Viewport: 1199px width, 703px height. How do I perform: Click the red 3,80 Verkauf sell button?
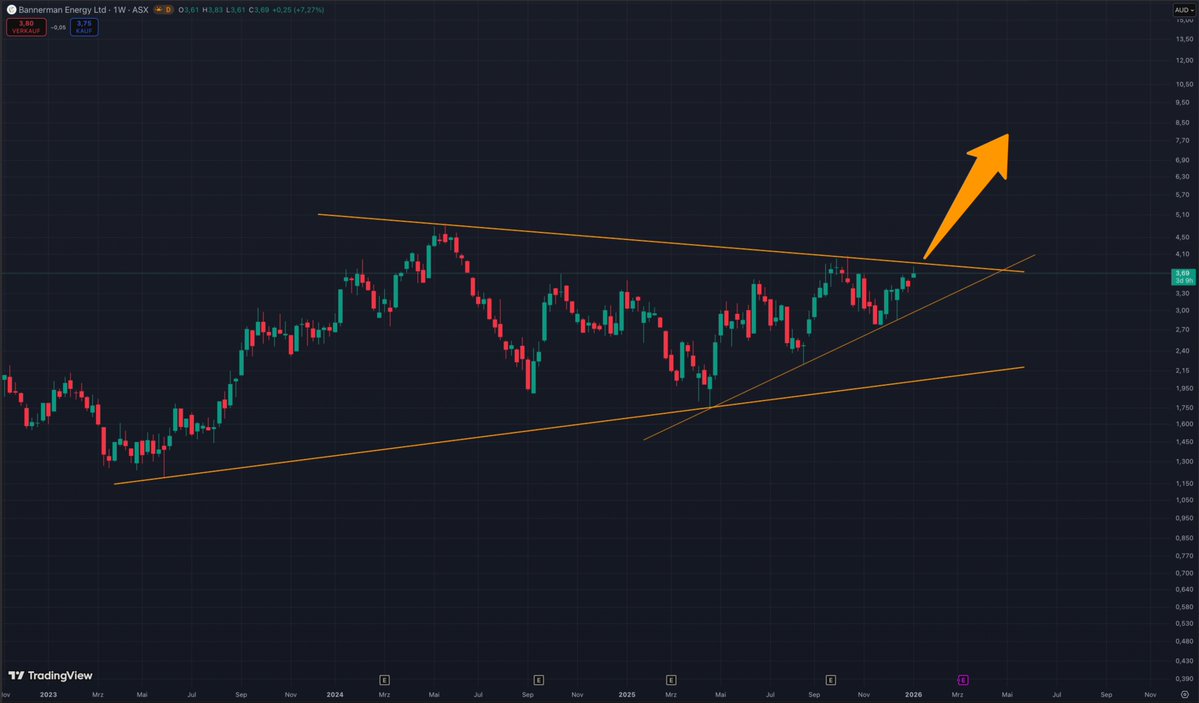[26, 27]
